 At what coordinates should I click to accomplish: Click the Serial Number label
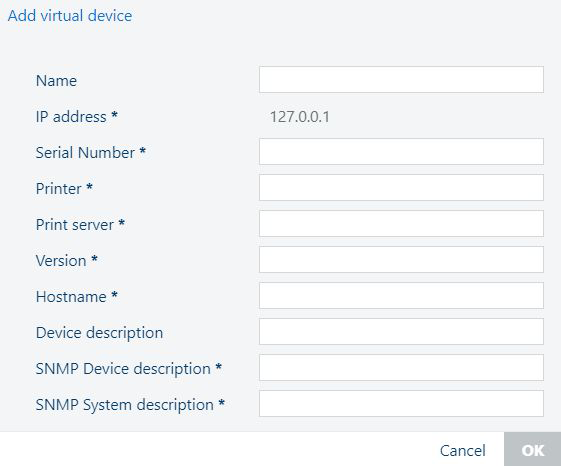[x=91, y=152]
